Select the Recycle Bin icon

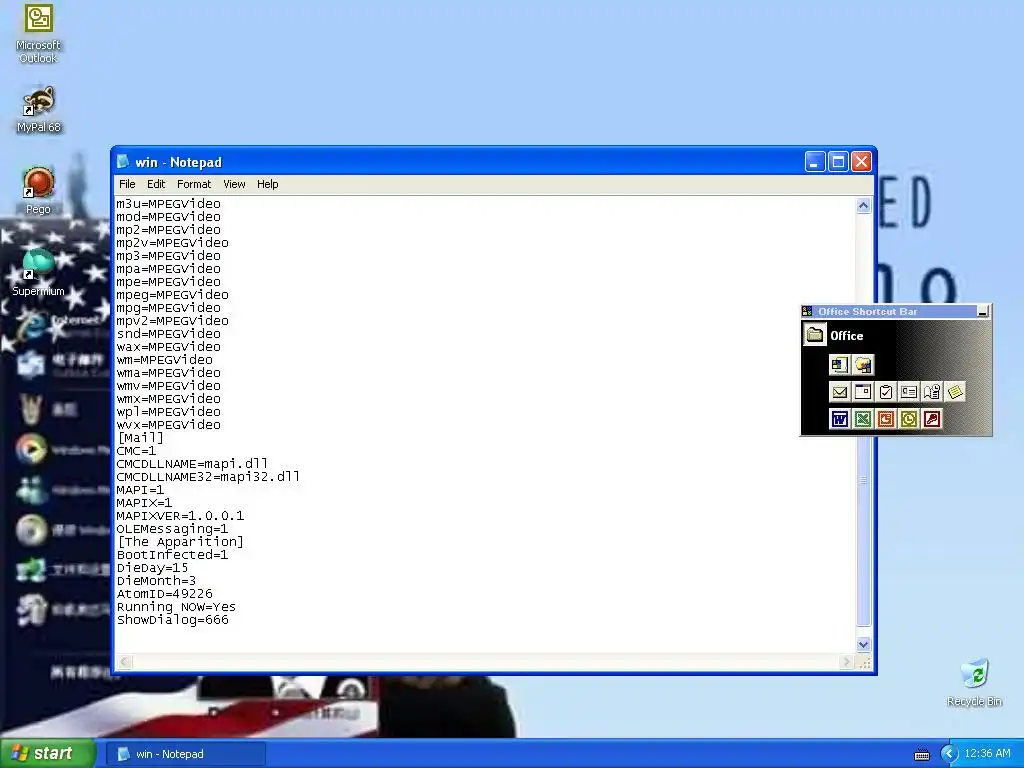pos(974,683)
